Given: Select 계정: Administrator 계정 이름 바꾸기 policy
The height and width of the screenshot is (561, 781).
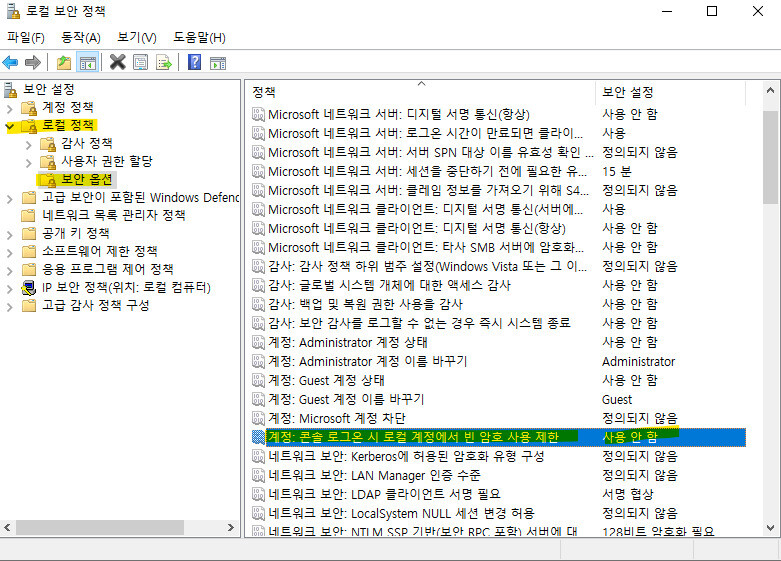Looking at the screenshot, I should click(x=368, y=361).
